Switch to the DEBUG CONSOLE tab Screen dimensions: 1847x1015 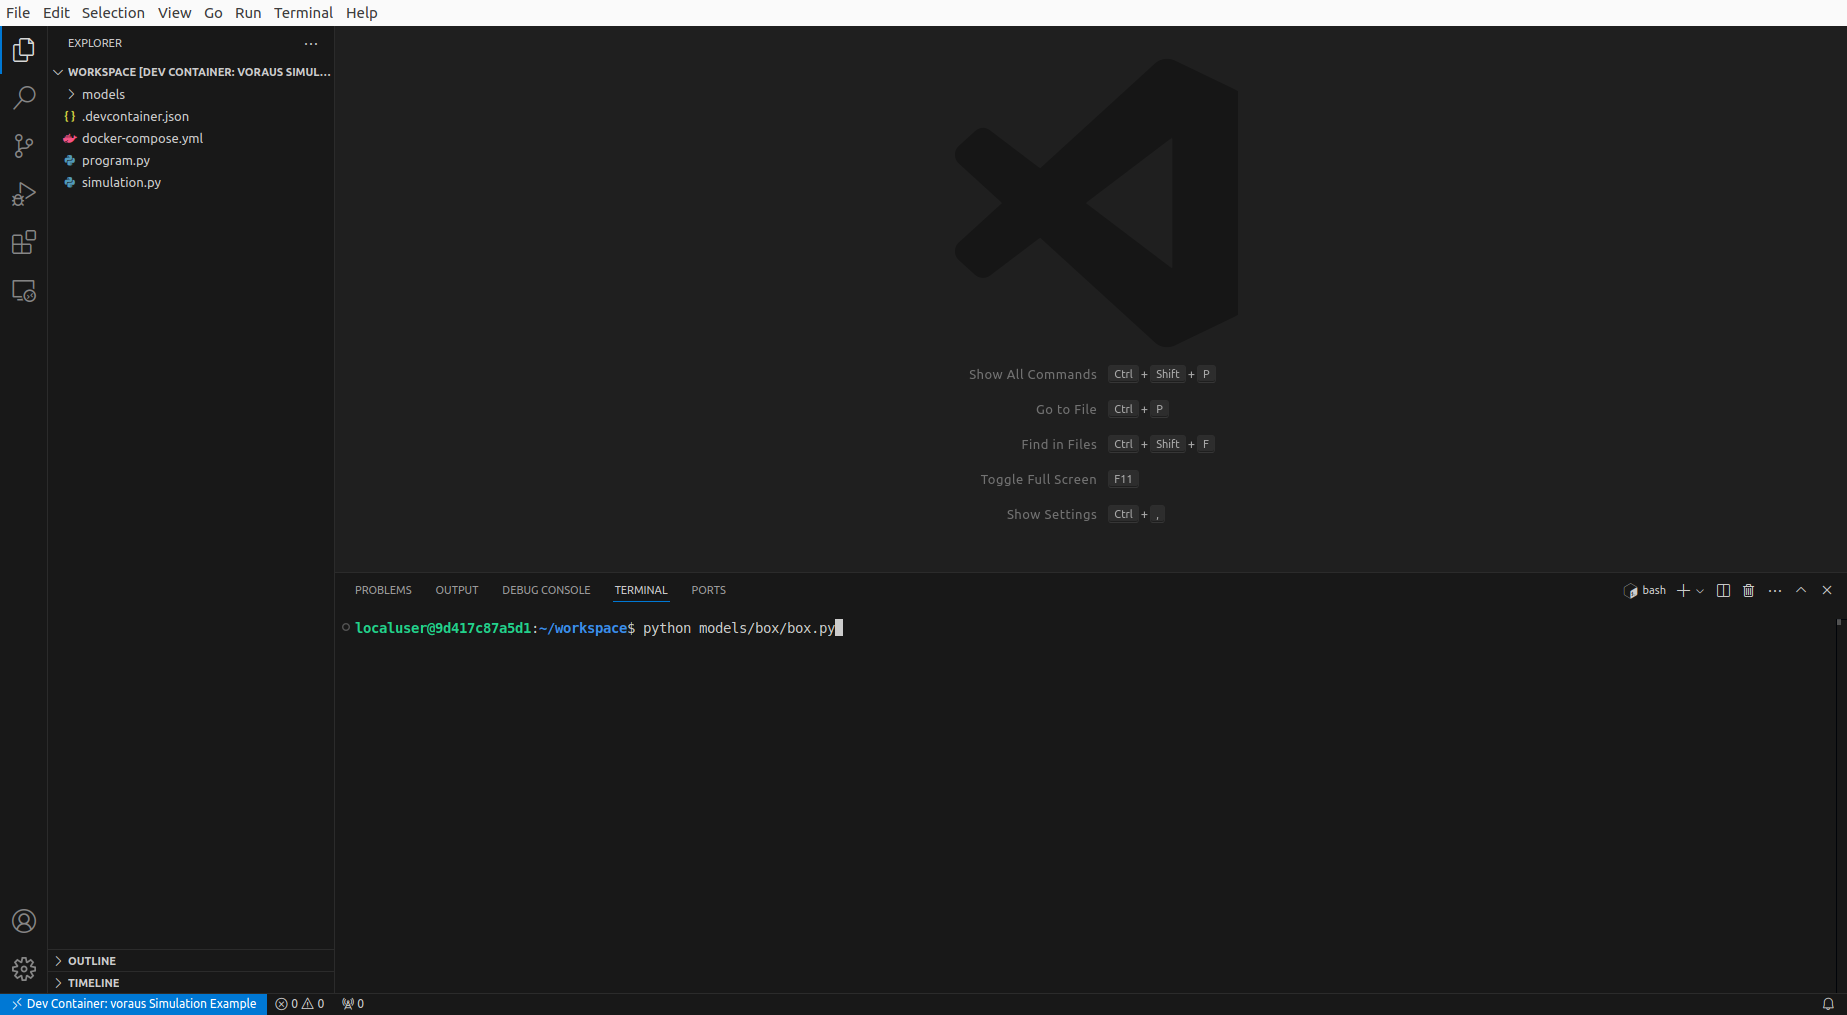coord(546,591)
